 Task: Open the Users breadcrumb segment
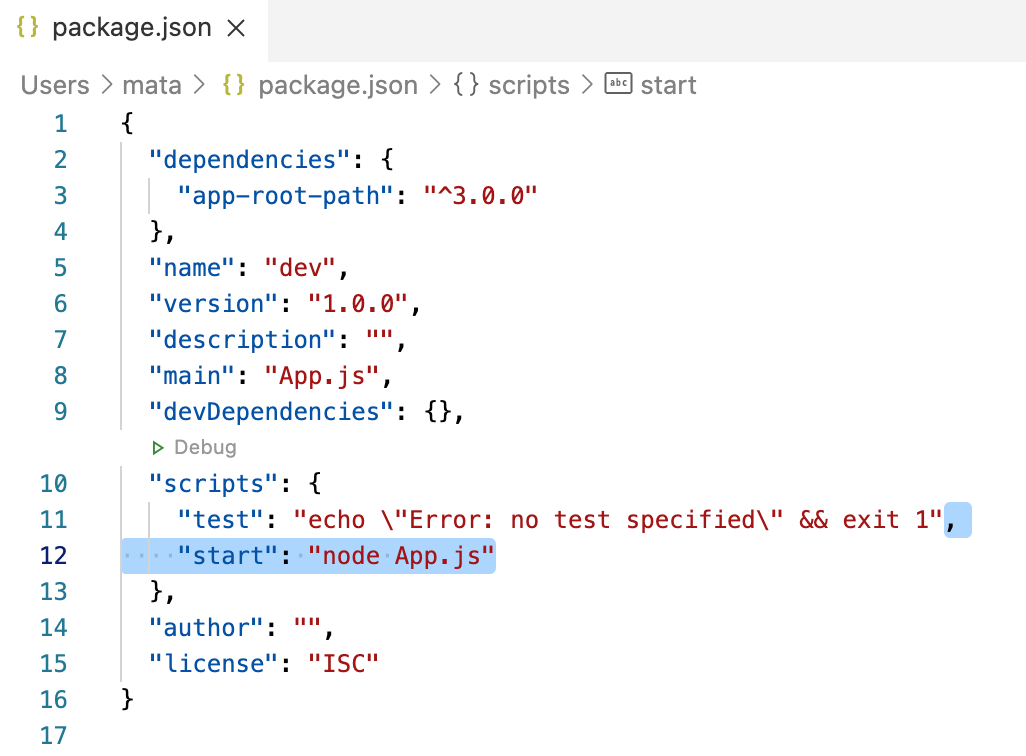tap(55, 85)
